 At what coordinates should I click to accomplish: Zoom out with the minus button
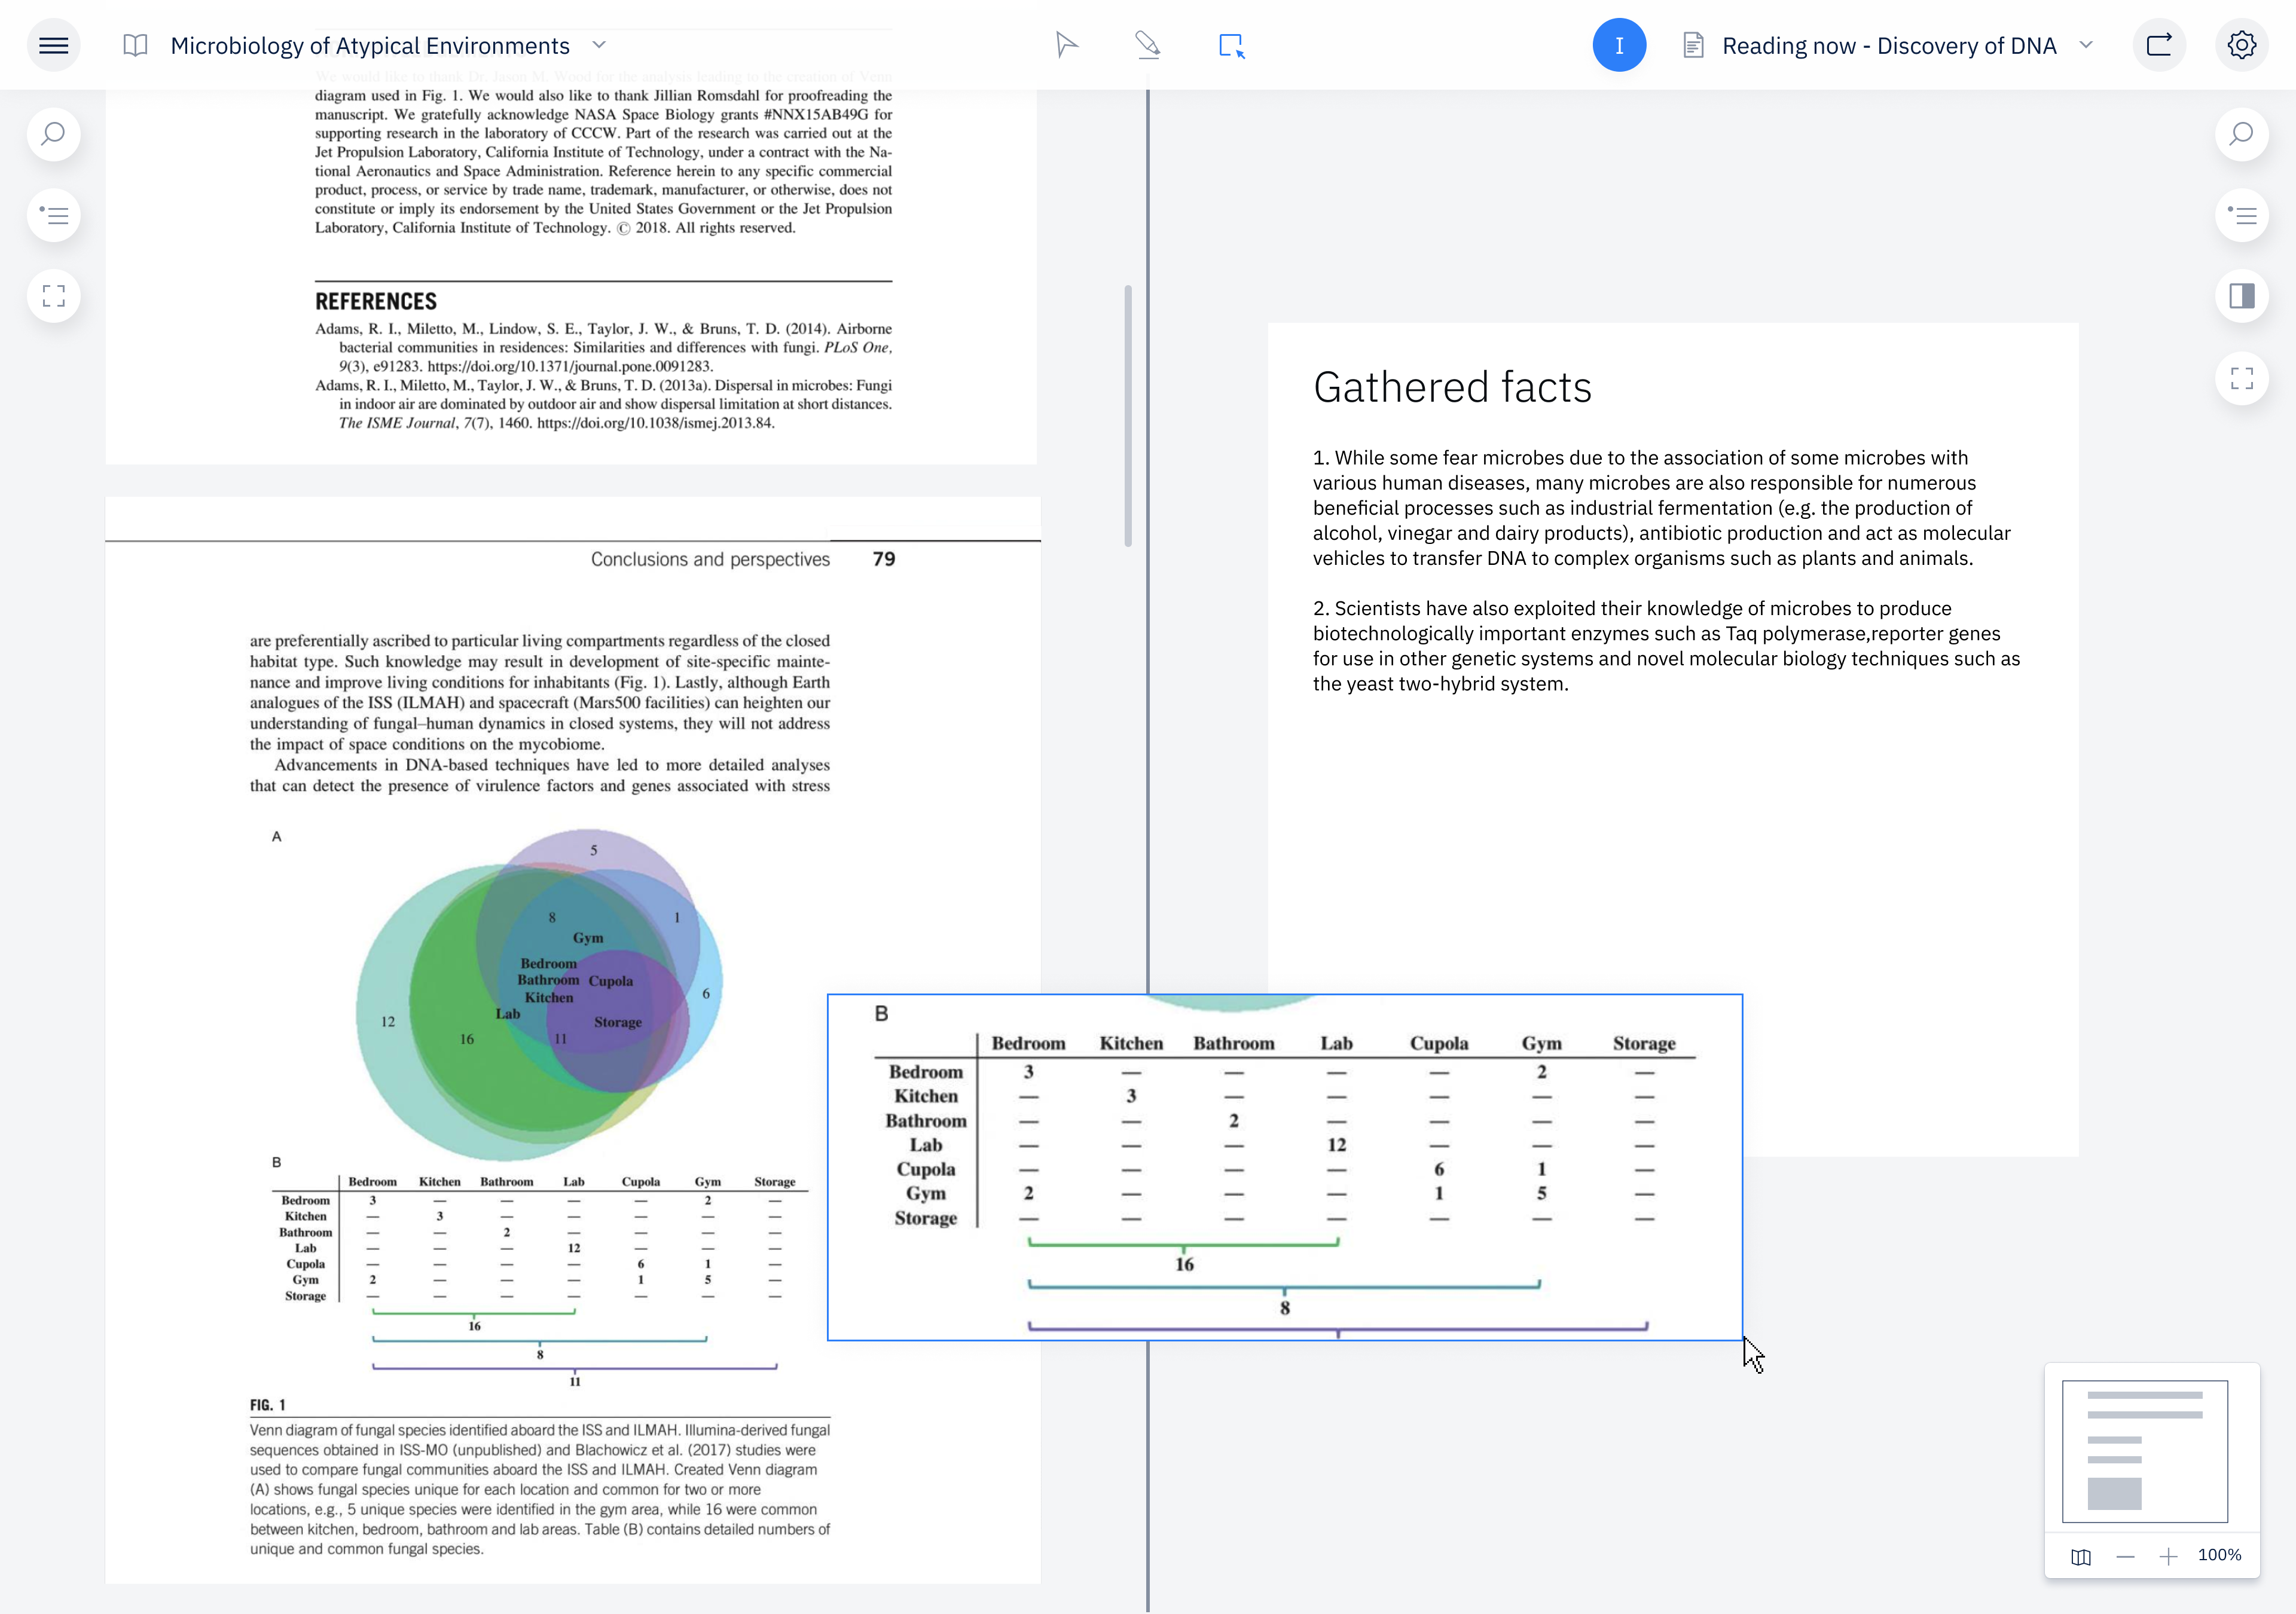tap(2125, 1556)
